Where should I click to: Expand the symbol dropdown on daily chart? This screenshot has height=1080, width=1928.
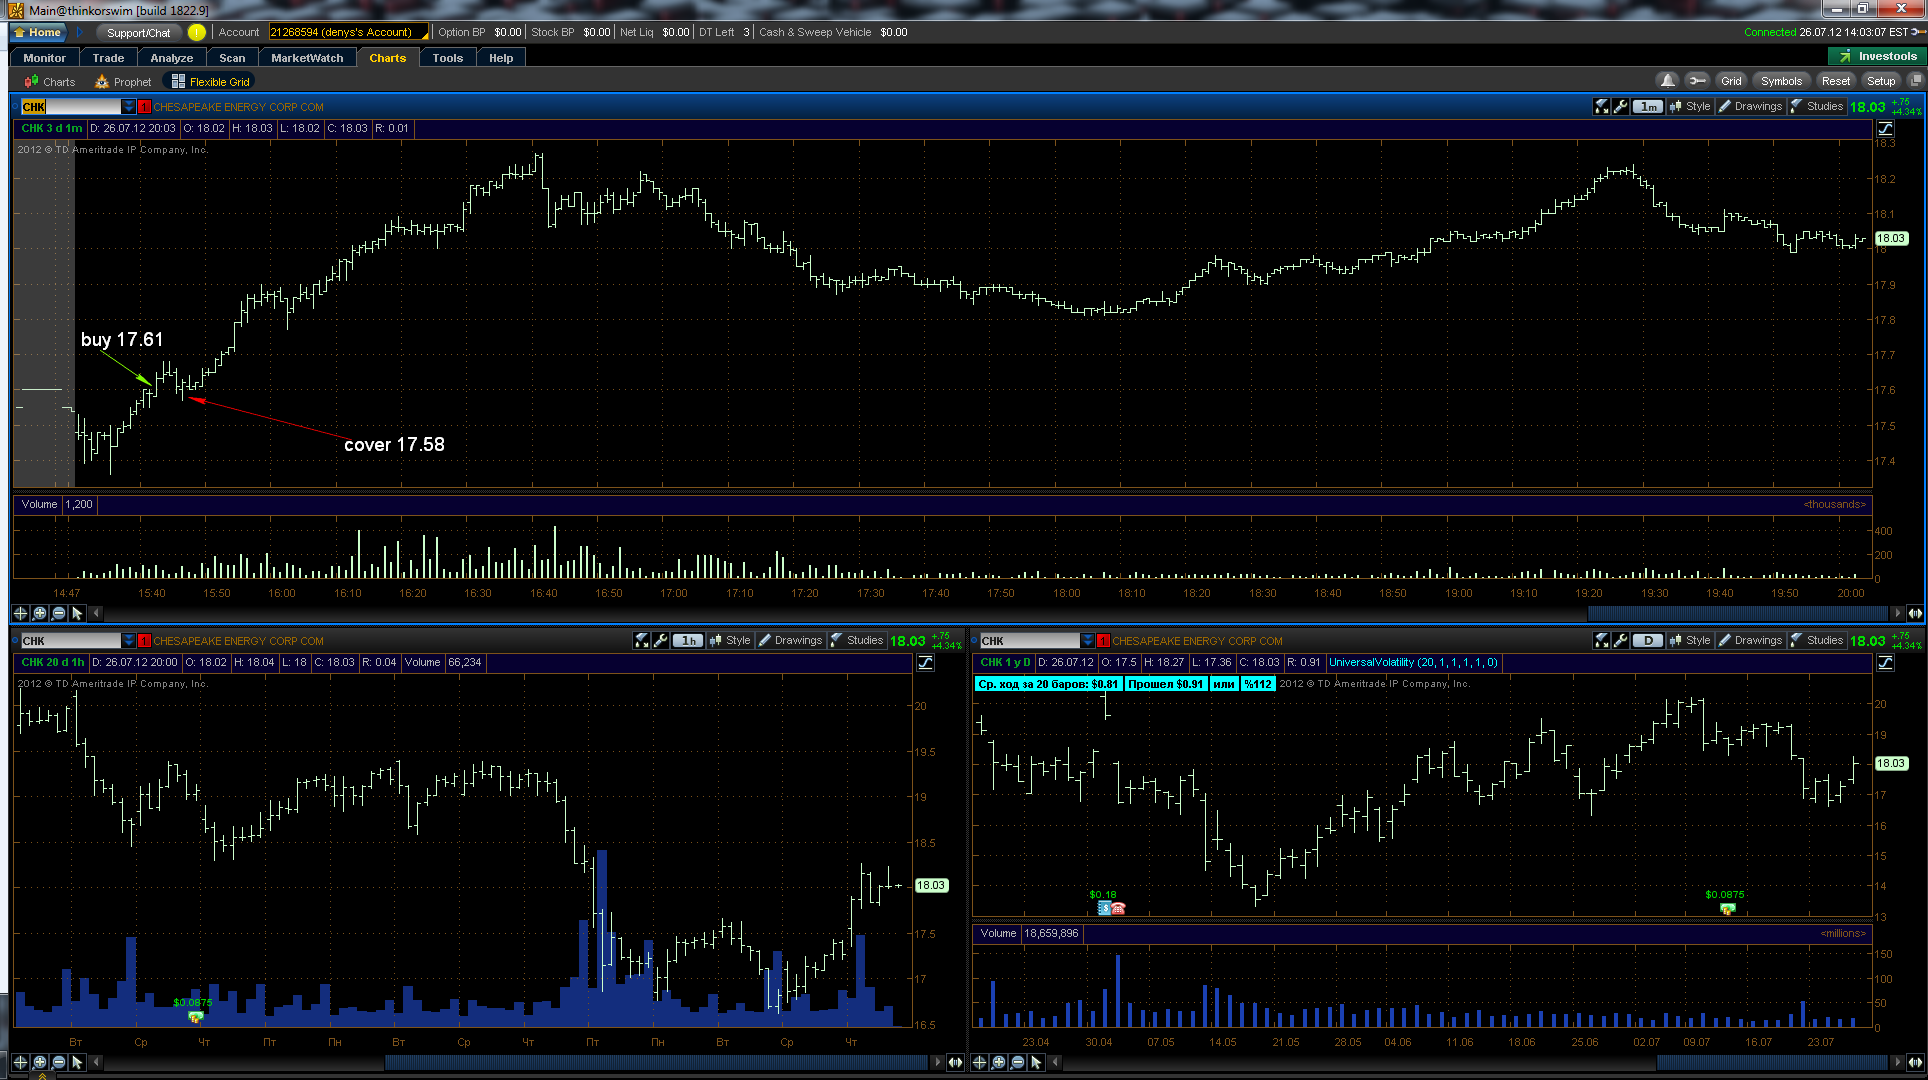pyautogui.click(x=1087, y=641)
